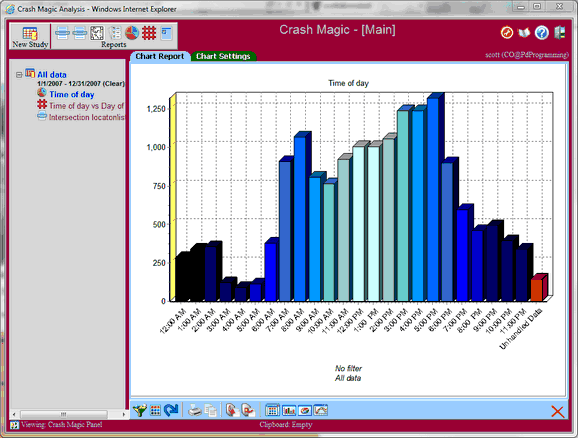This screenshot has width=578, height=438.
Task: Open the Time of day report
Action: pyautogui.click(x=72, y=94)
